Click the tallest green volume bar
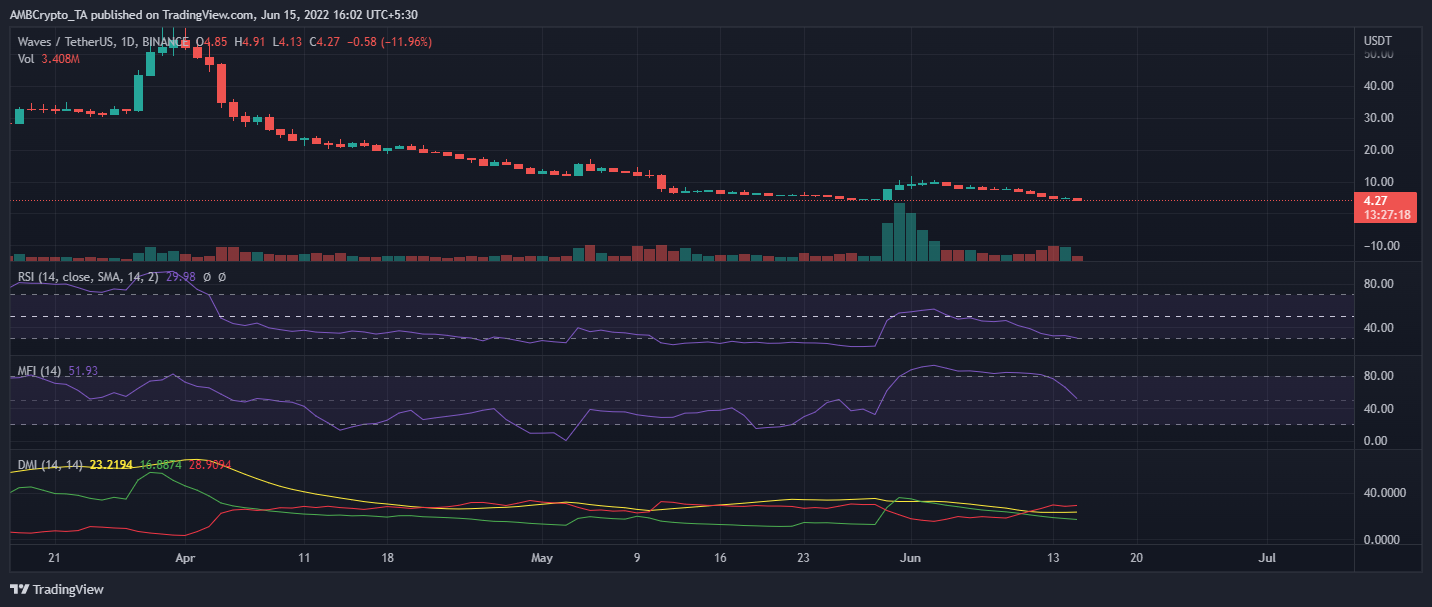Image resolution: width=1432 pixels, height=607 pixels. pyautogui.click(x=899, y=232)
